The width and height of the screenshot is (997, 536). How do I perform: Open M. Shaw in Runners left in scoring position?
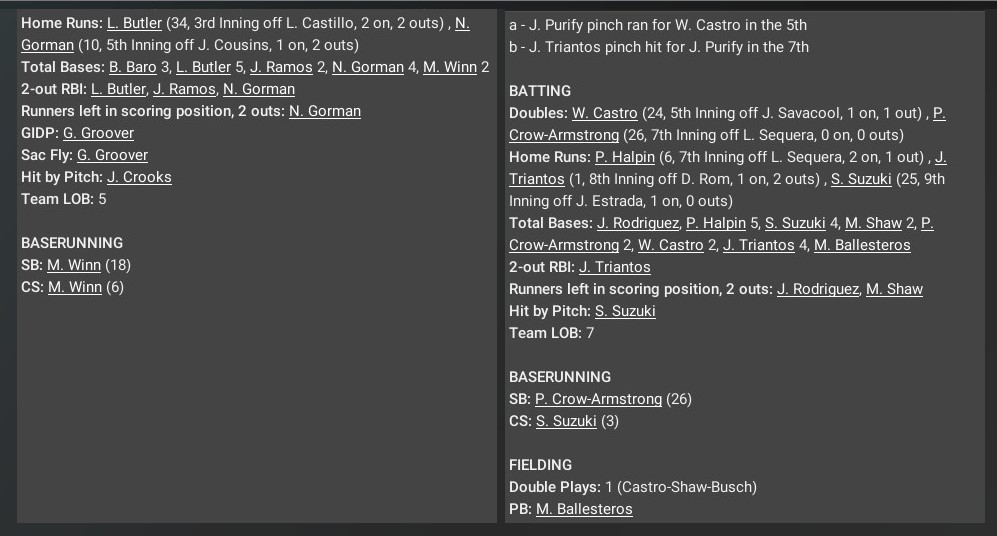click(894, 289)
